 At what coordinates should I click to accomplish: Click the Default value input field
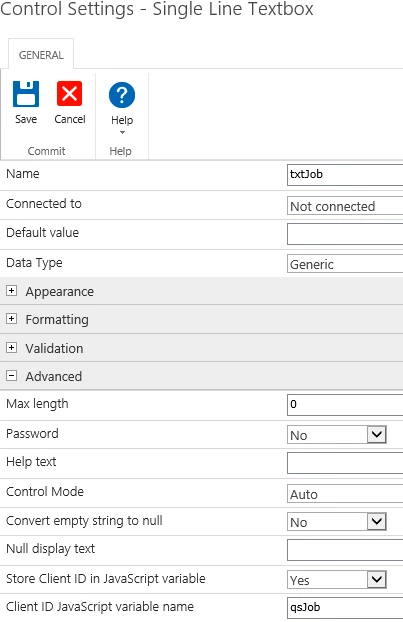click(345, 234)
